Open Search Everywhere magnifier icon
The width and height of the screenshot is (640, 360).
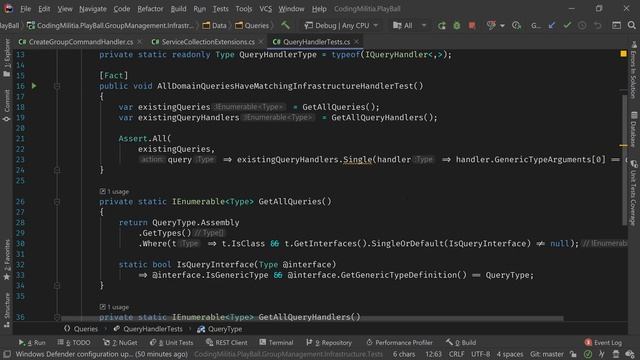631,26
